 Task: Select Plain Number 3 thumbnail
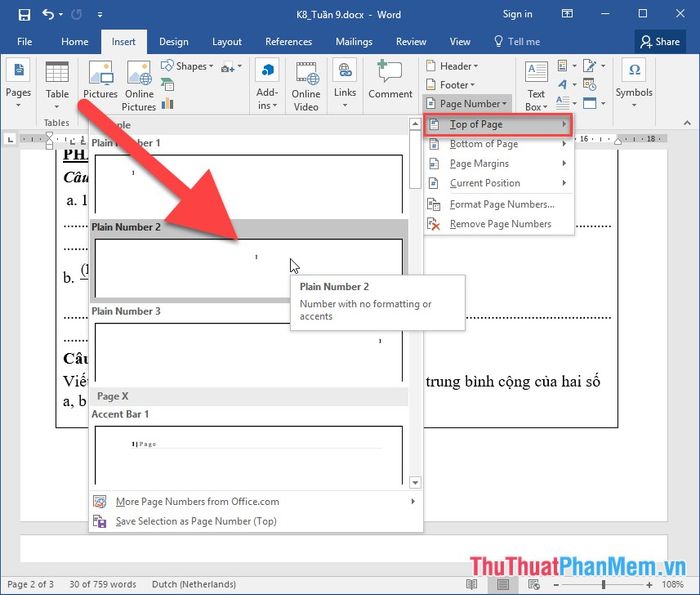[x=249, y=352]
